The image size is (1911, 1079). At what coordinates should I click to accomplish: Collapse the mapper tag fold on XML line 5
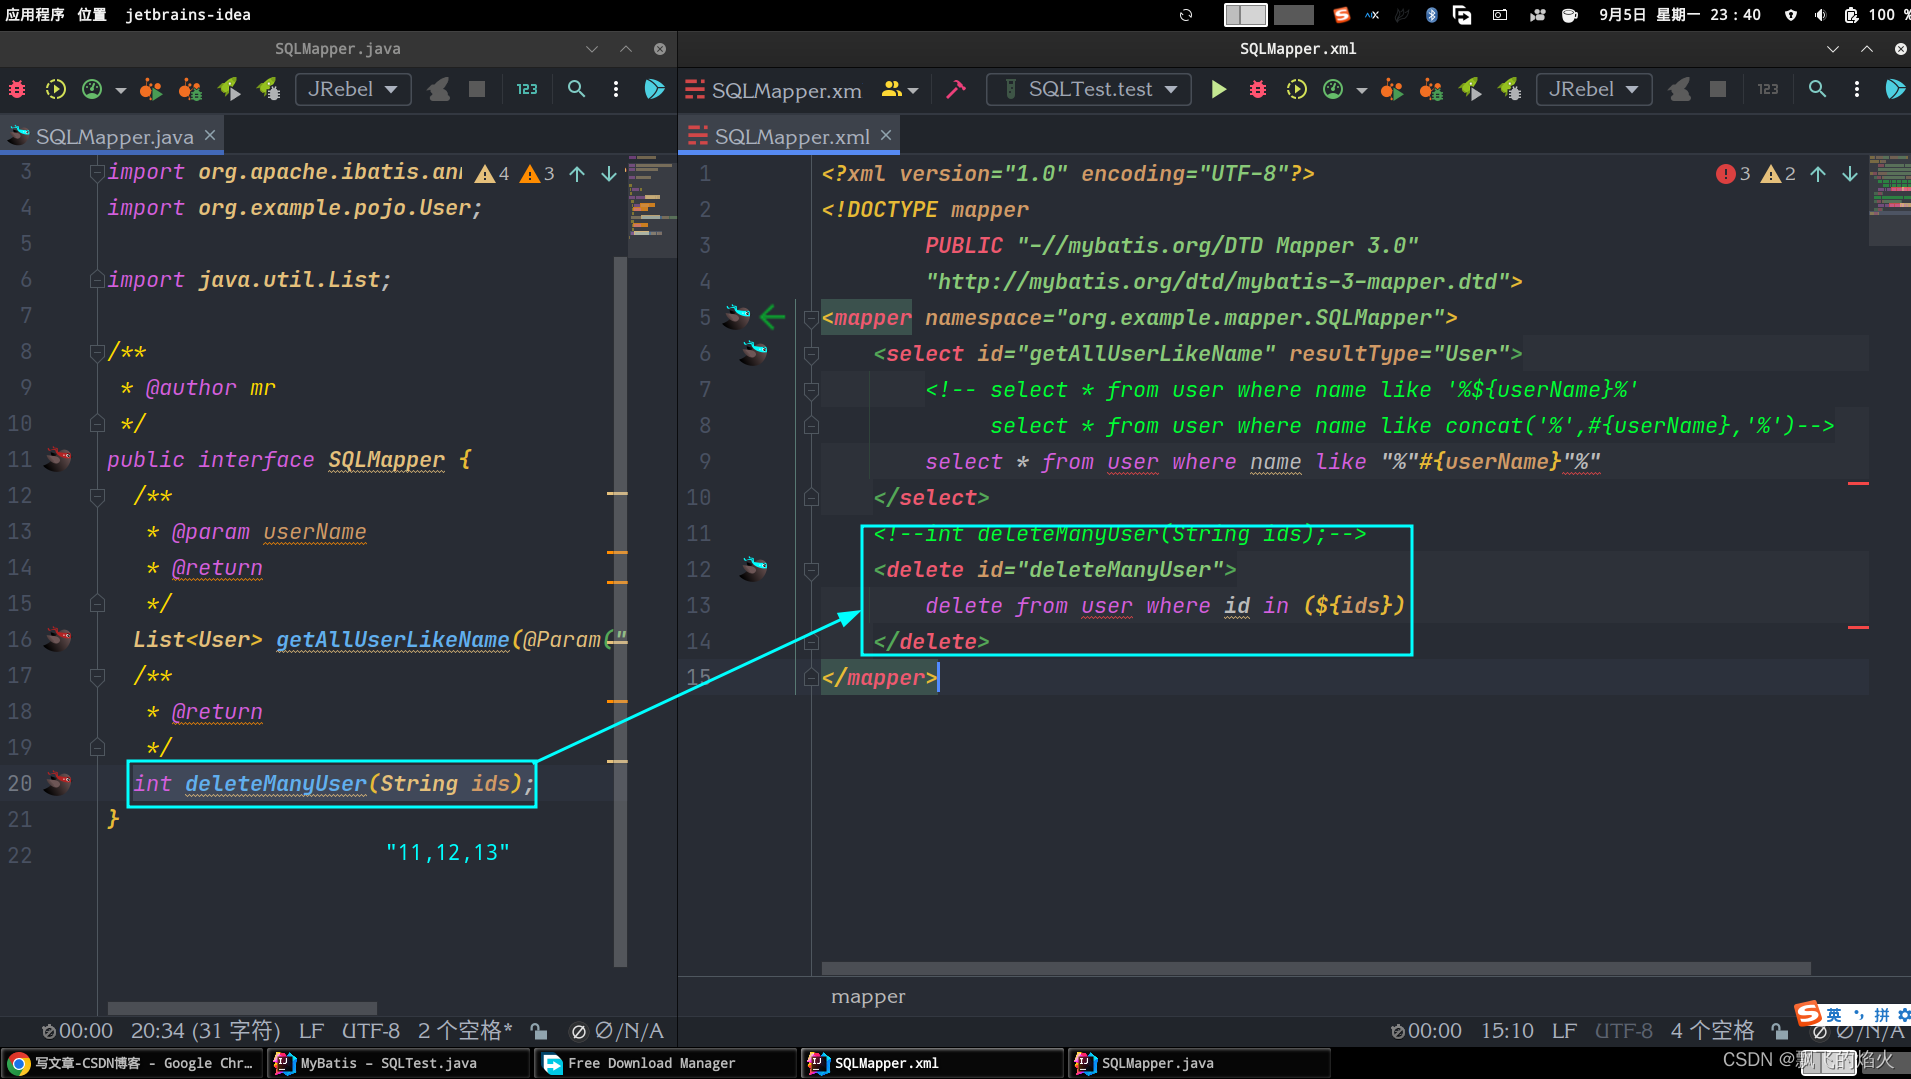[811, 318]
